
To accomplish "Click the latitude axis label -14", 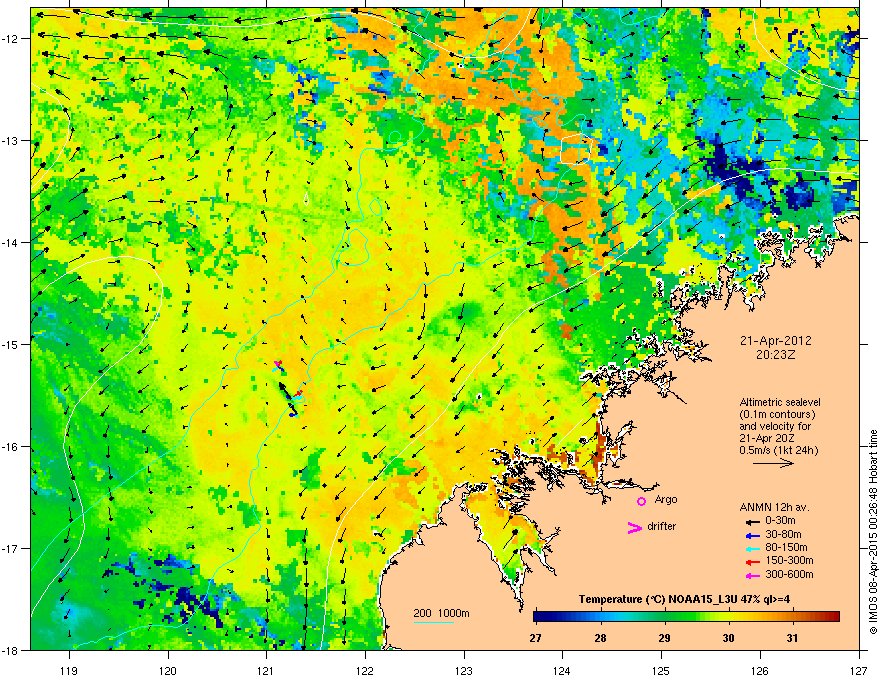I will tap(11, 242).
